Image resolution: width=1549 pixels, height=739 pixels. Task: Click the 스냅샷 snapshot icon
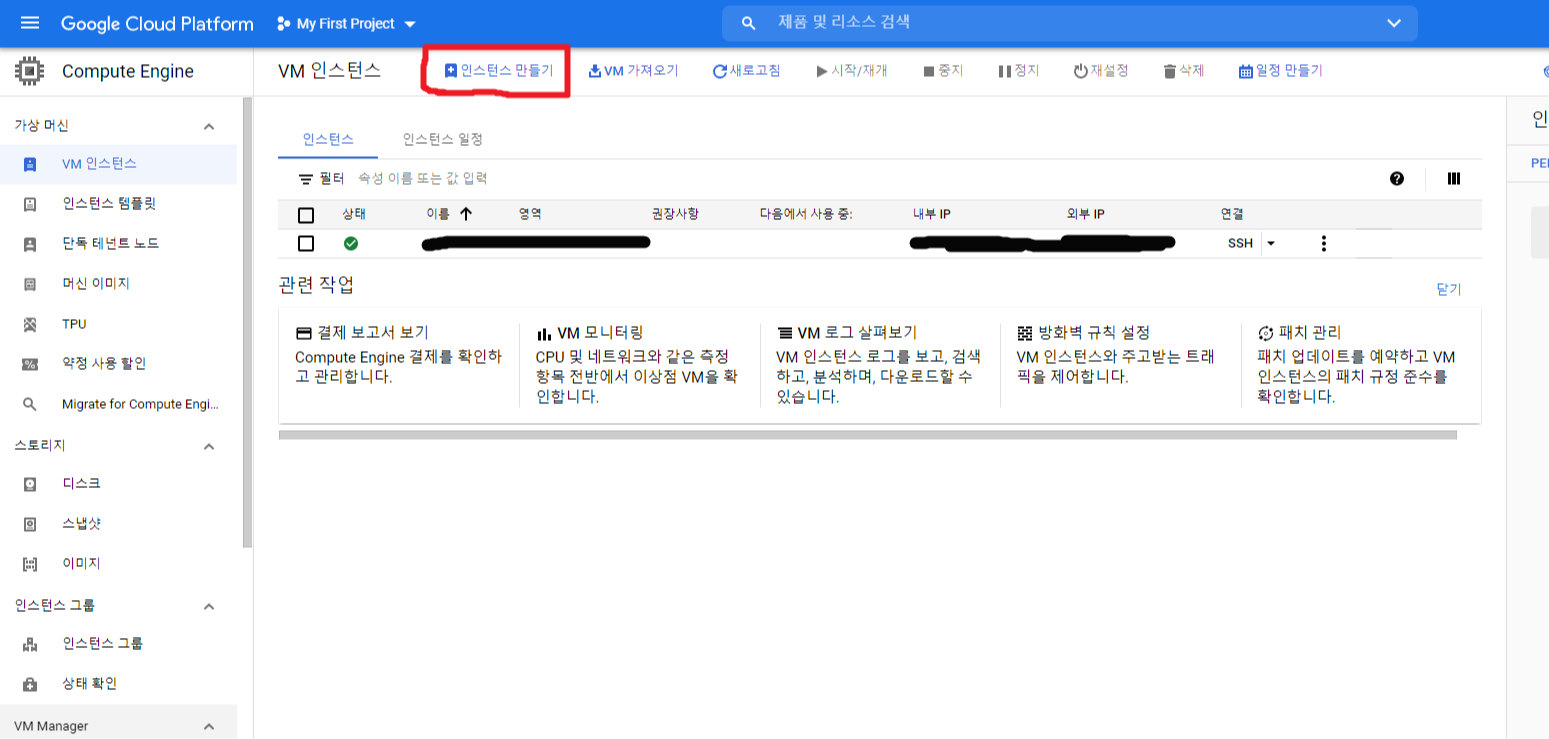(x=30, y=524)
